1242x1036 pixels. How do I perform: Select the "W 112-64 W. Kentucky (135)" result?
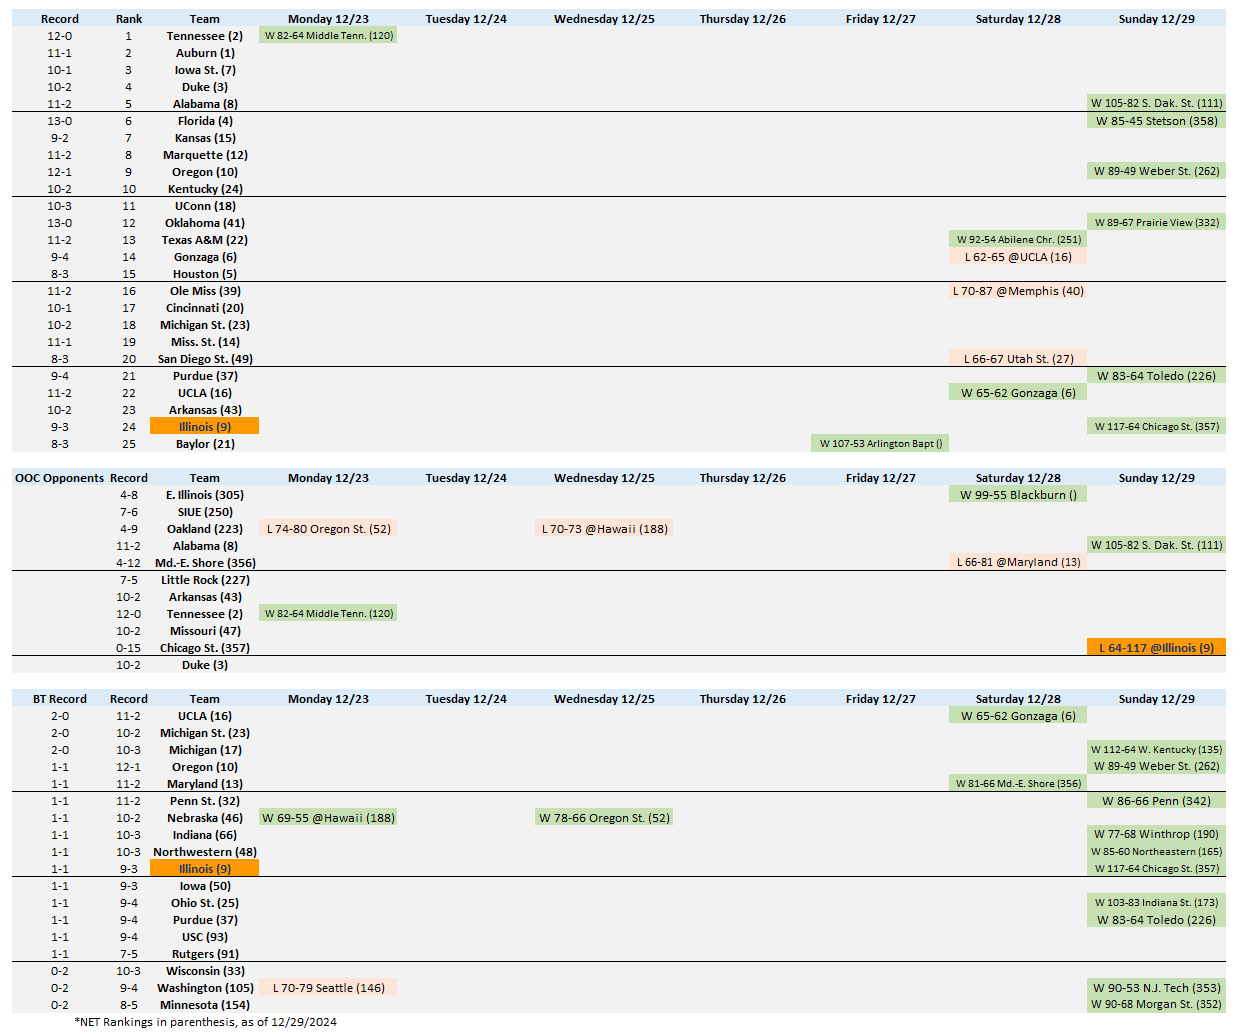[1156, 750]
